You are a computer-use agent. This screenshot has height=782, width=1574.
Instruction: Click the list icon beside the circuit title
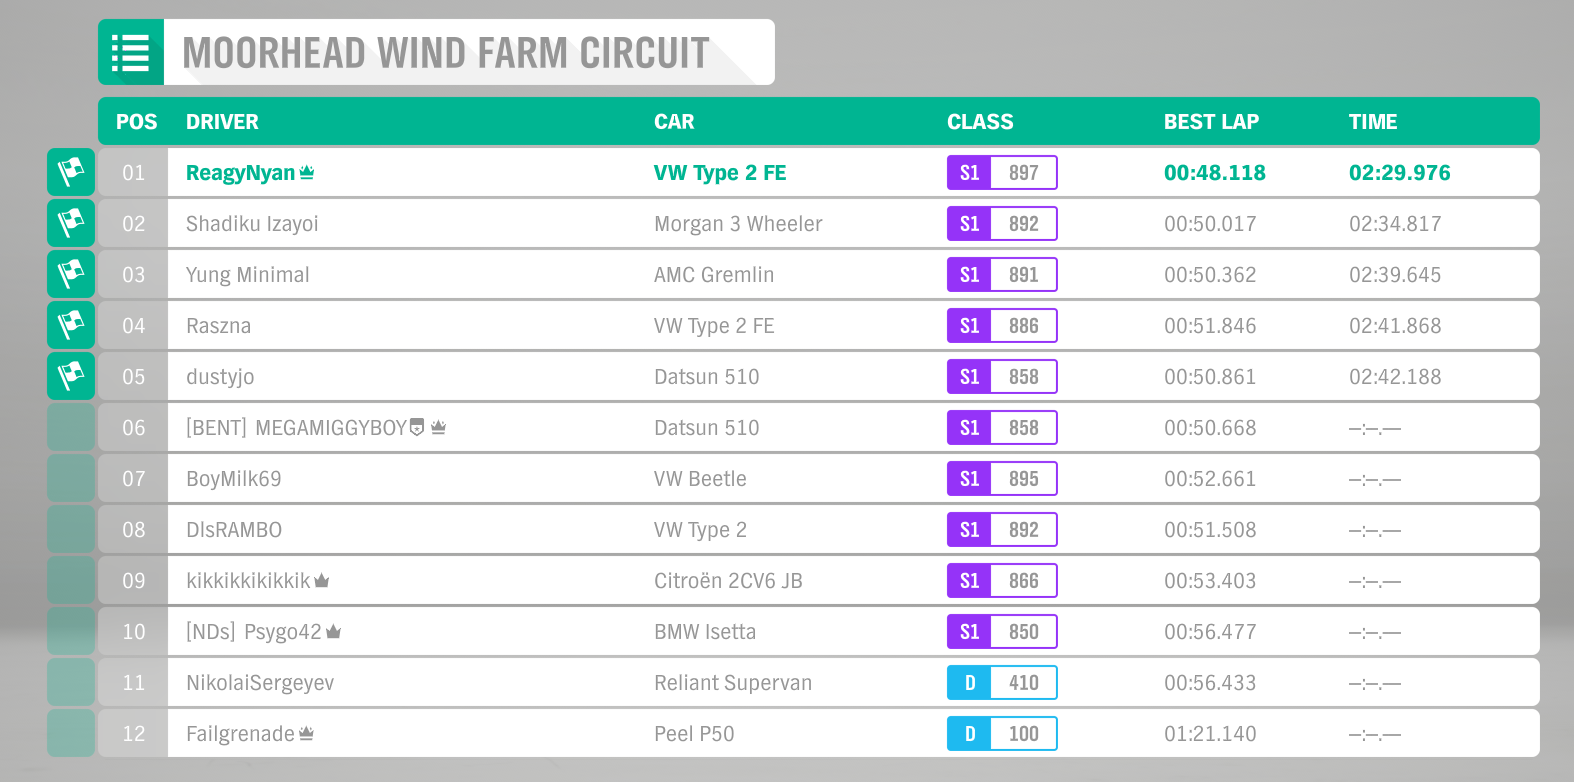(131, 52)
